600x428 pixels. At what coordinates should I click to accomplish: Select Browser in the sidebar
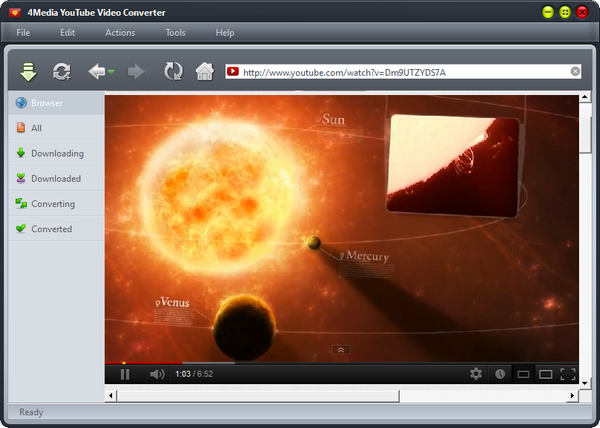pos(47,103)
